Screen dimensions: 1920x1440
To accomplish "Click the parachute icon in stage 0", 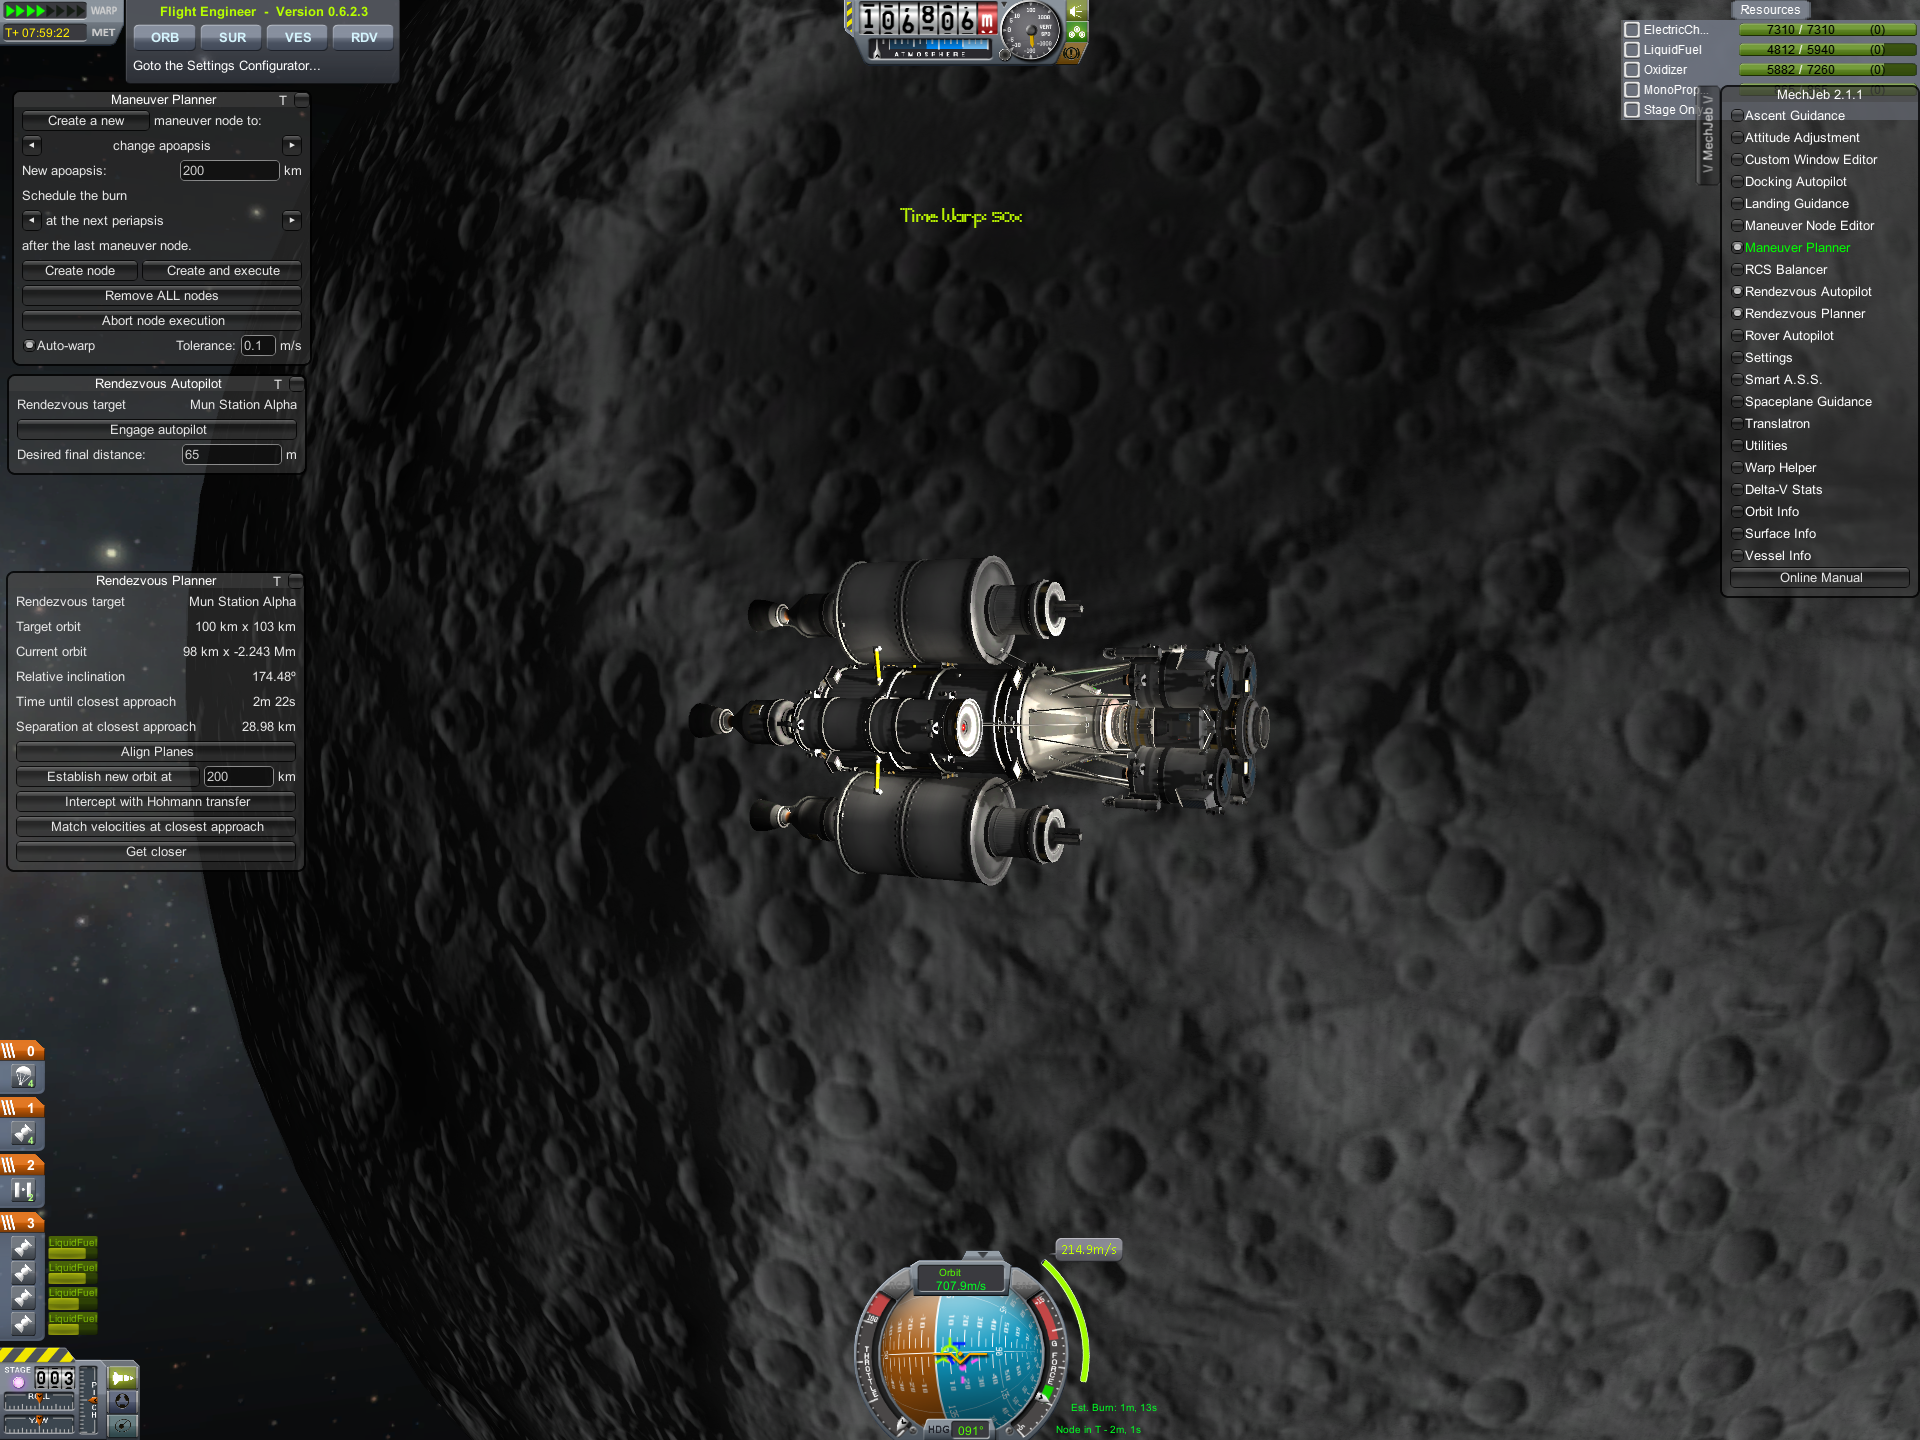I will 23,1077.
